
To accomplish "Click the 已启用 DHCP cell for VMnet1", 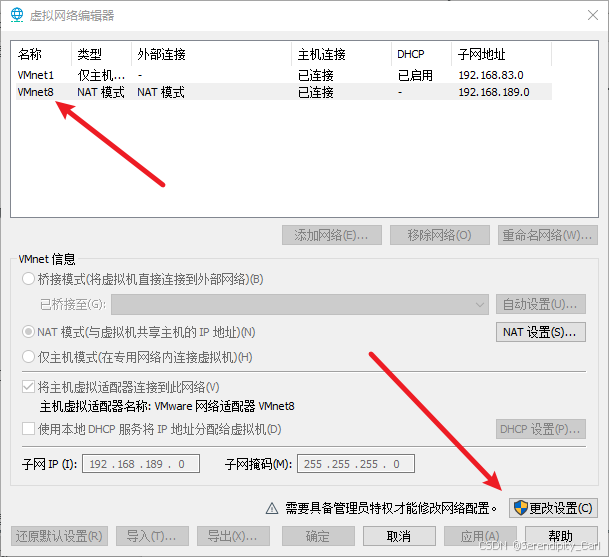I will (x=415, y=75).
